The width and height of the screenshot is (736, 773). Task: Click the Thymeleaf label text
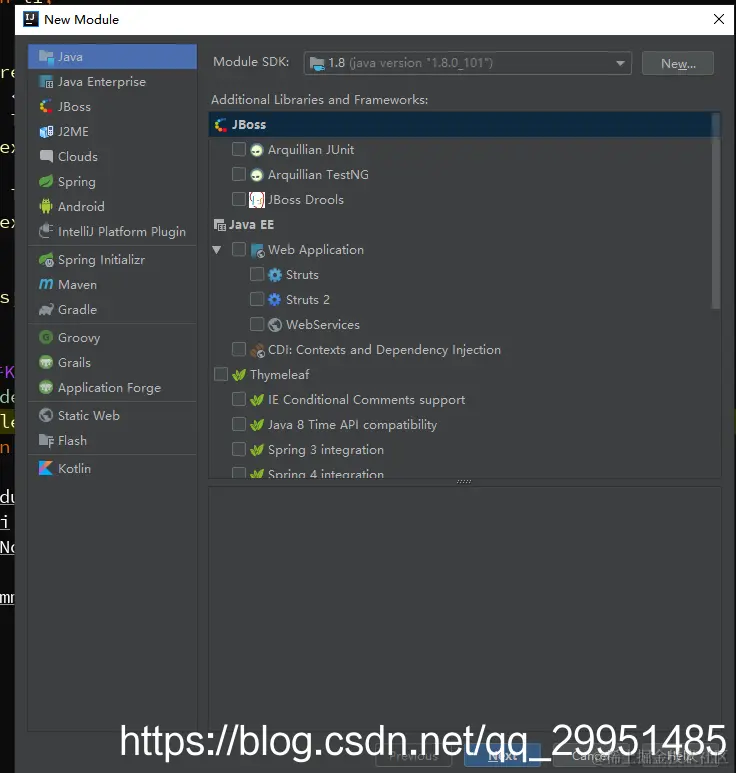pos(280,375)
